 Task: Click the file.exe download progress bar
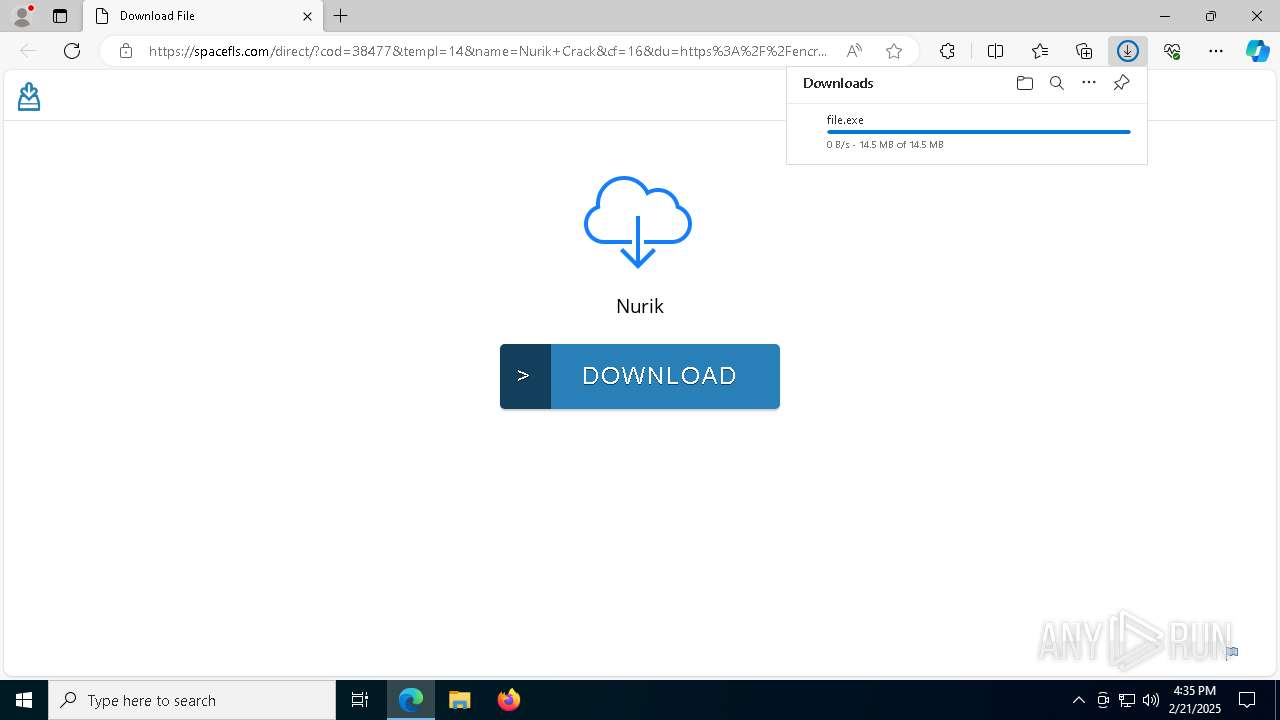[x=978, y=132]
